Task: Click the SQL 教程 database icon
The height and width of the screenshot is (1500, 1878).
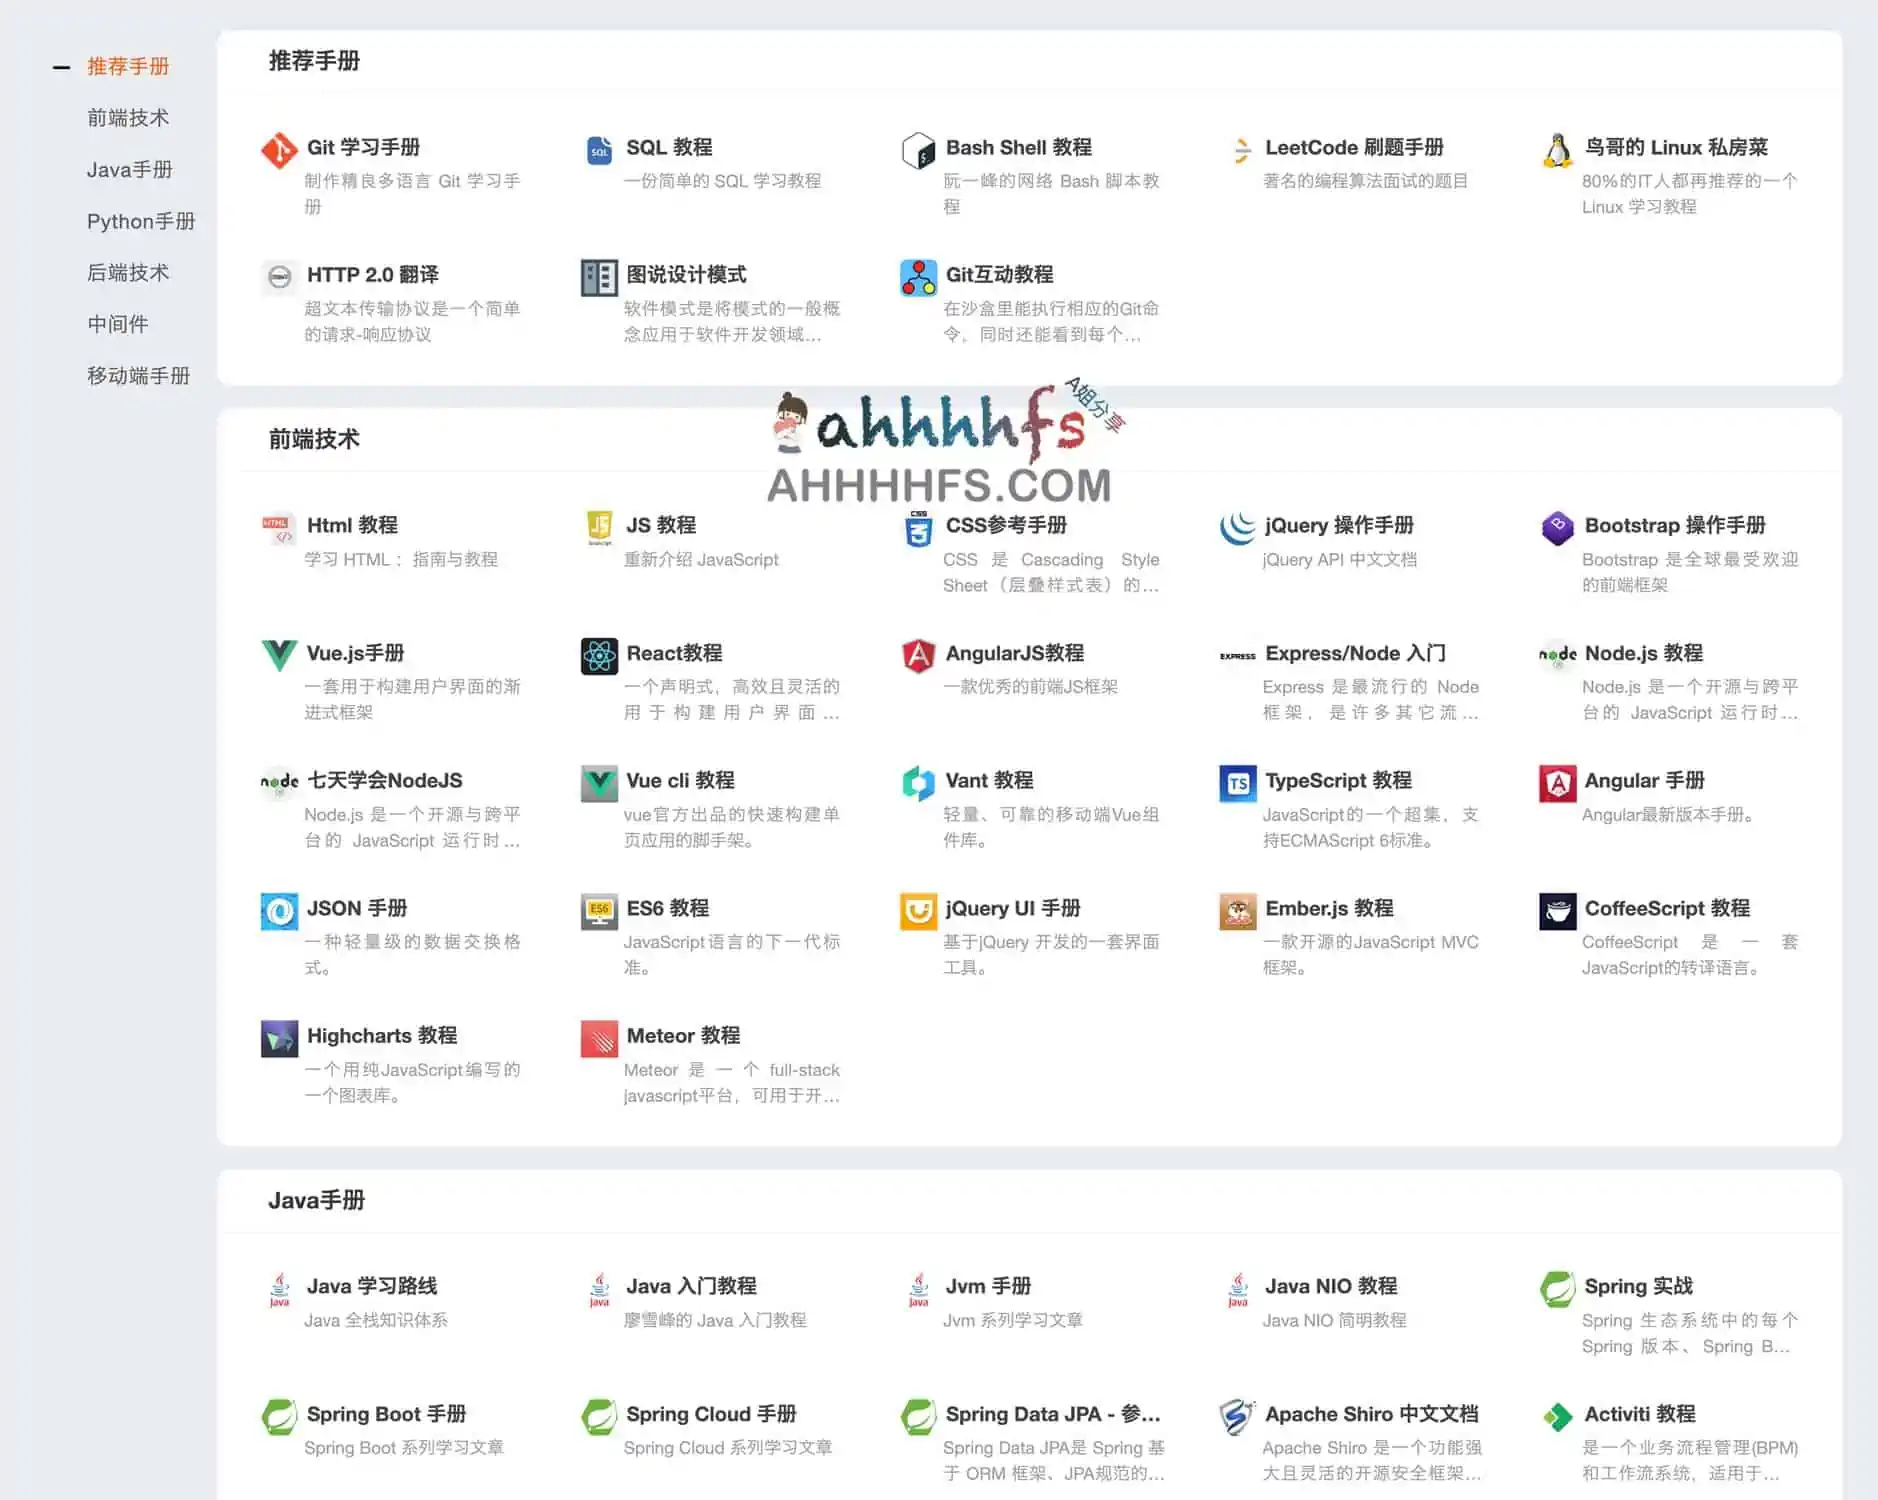Action: 599,150
